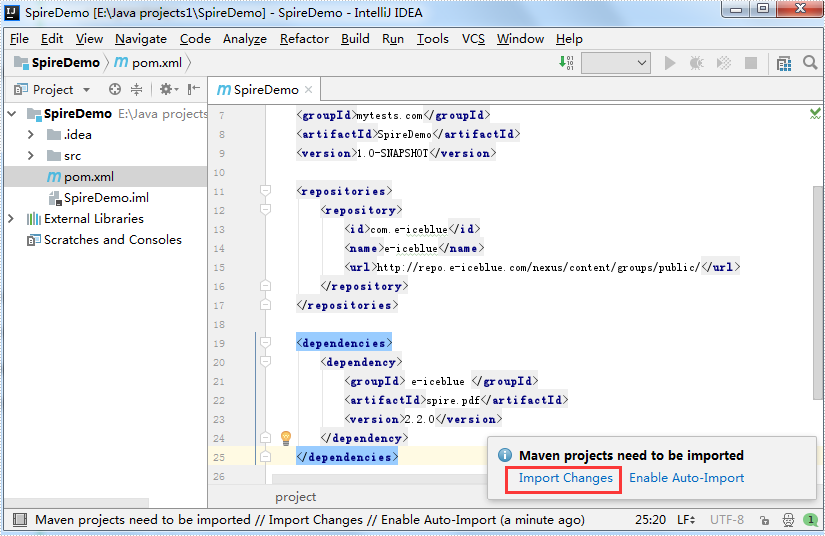The width and height of the screenshot is (825, 536).
Task: Click the project breadcrumb at editor bottom
Action: tap(295, 497)
